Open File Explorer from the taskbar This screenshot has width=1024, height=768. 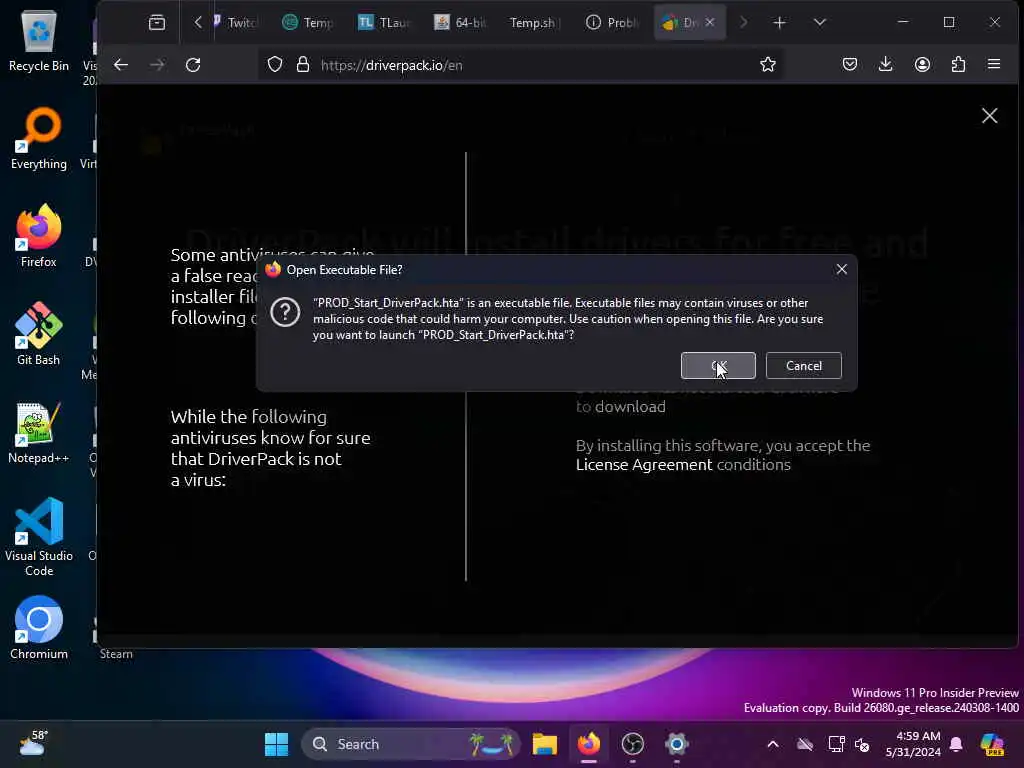coord(544,744)
